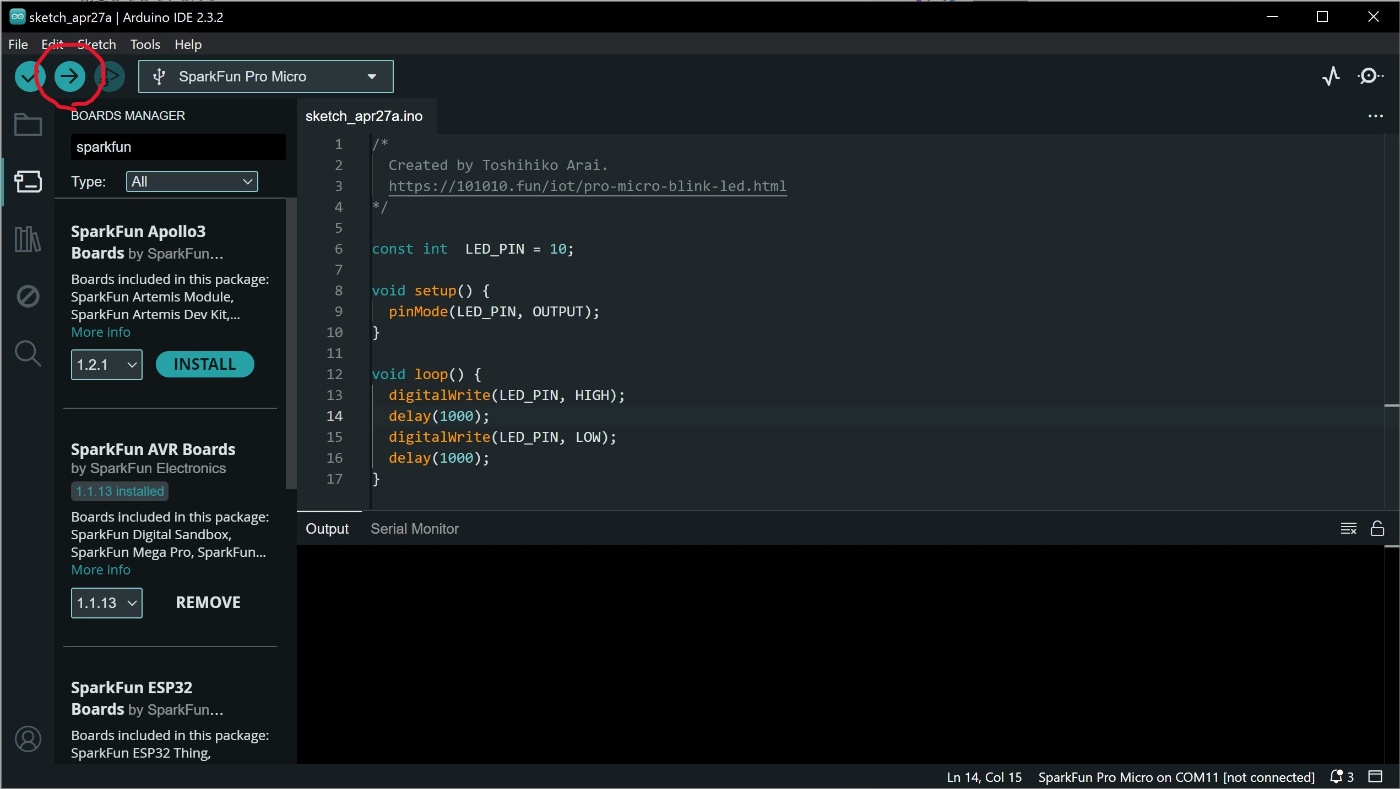
Task: Open the Sketch menu
Action: click(x=97, y=44)
